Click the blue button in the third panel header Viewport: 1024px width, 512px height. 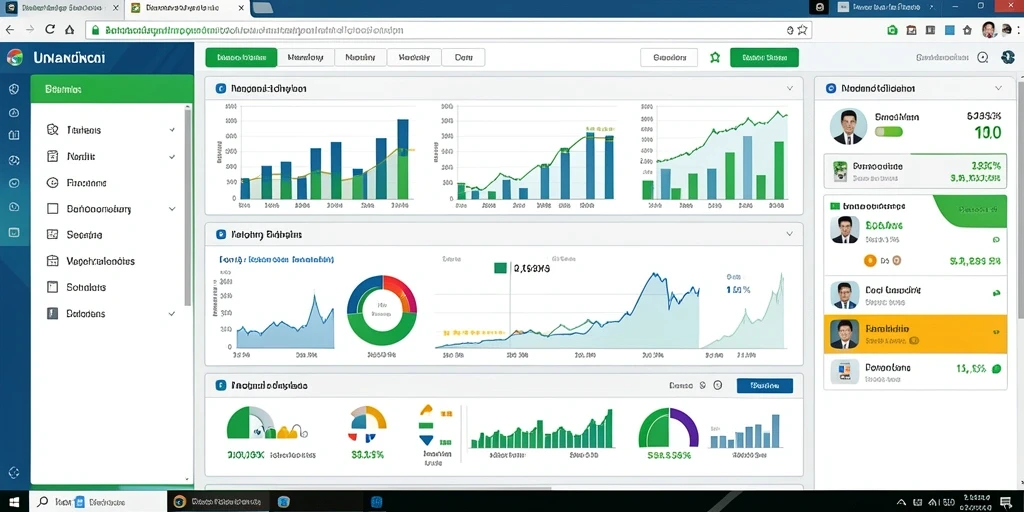click(x=765, y=385)
